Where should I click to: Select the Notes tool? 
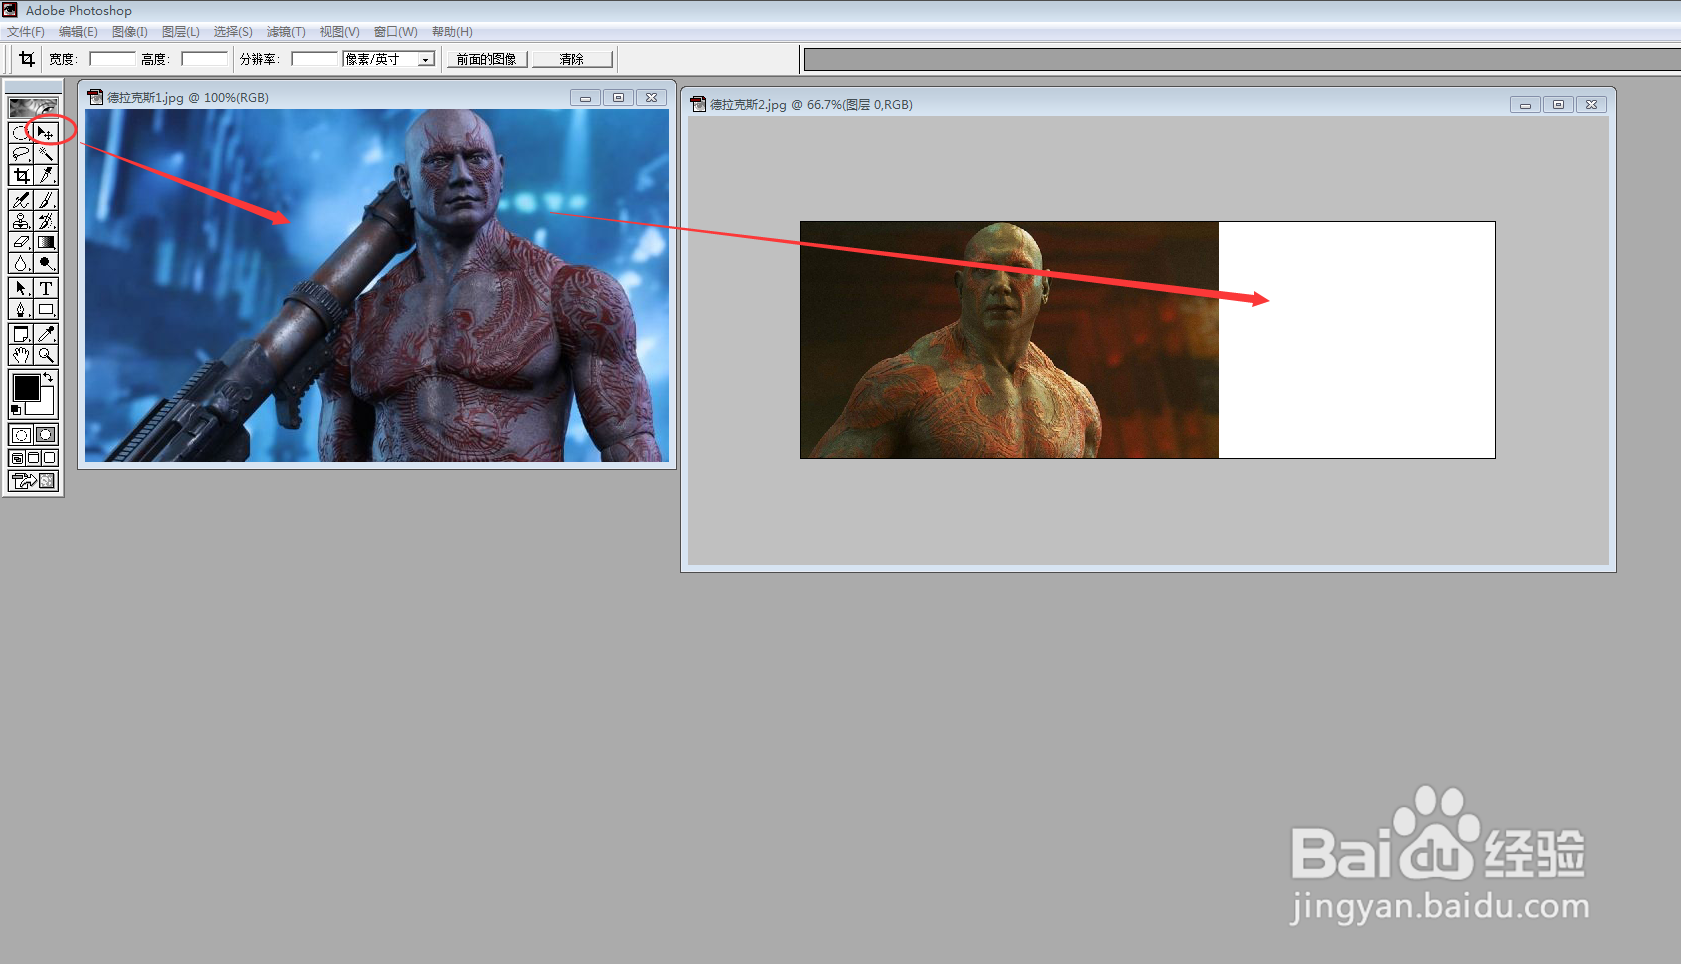click(21, 334)
